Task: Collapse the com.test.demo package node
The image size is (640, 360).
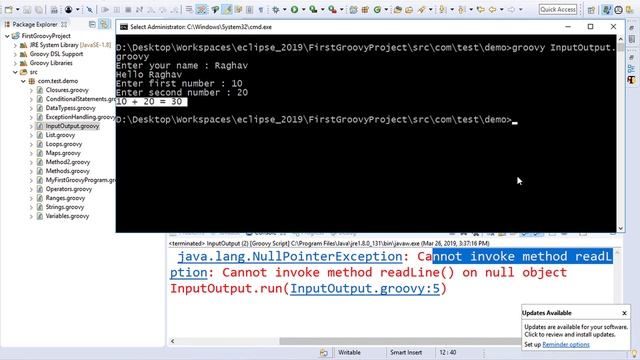Action: (x=23, y=81)
